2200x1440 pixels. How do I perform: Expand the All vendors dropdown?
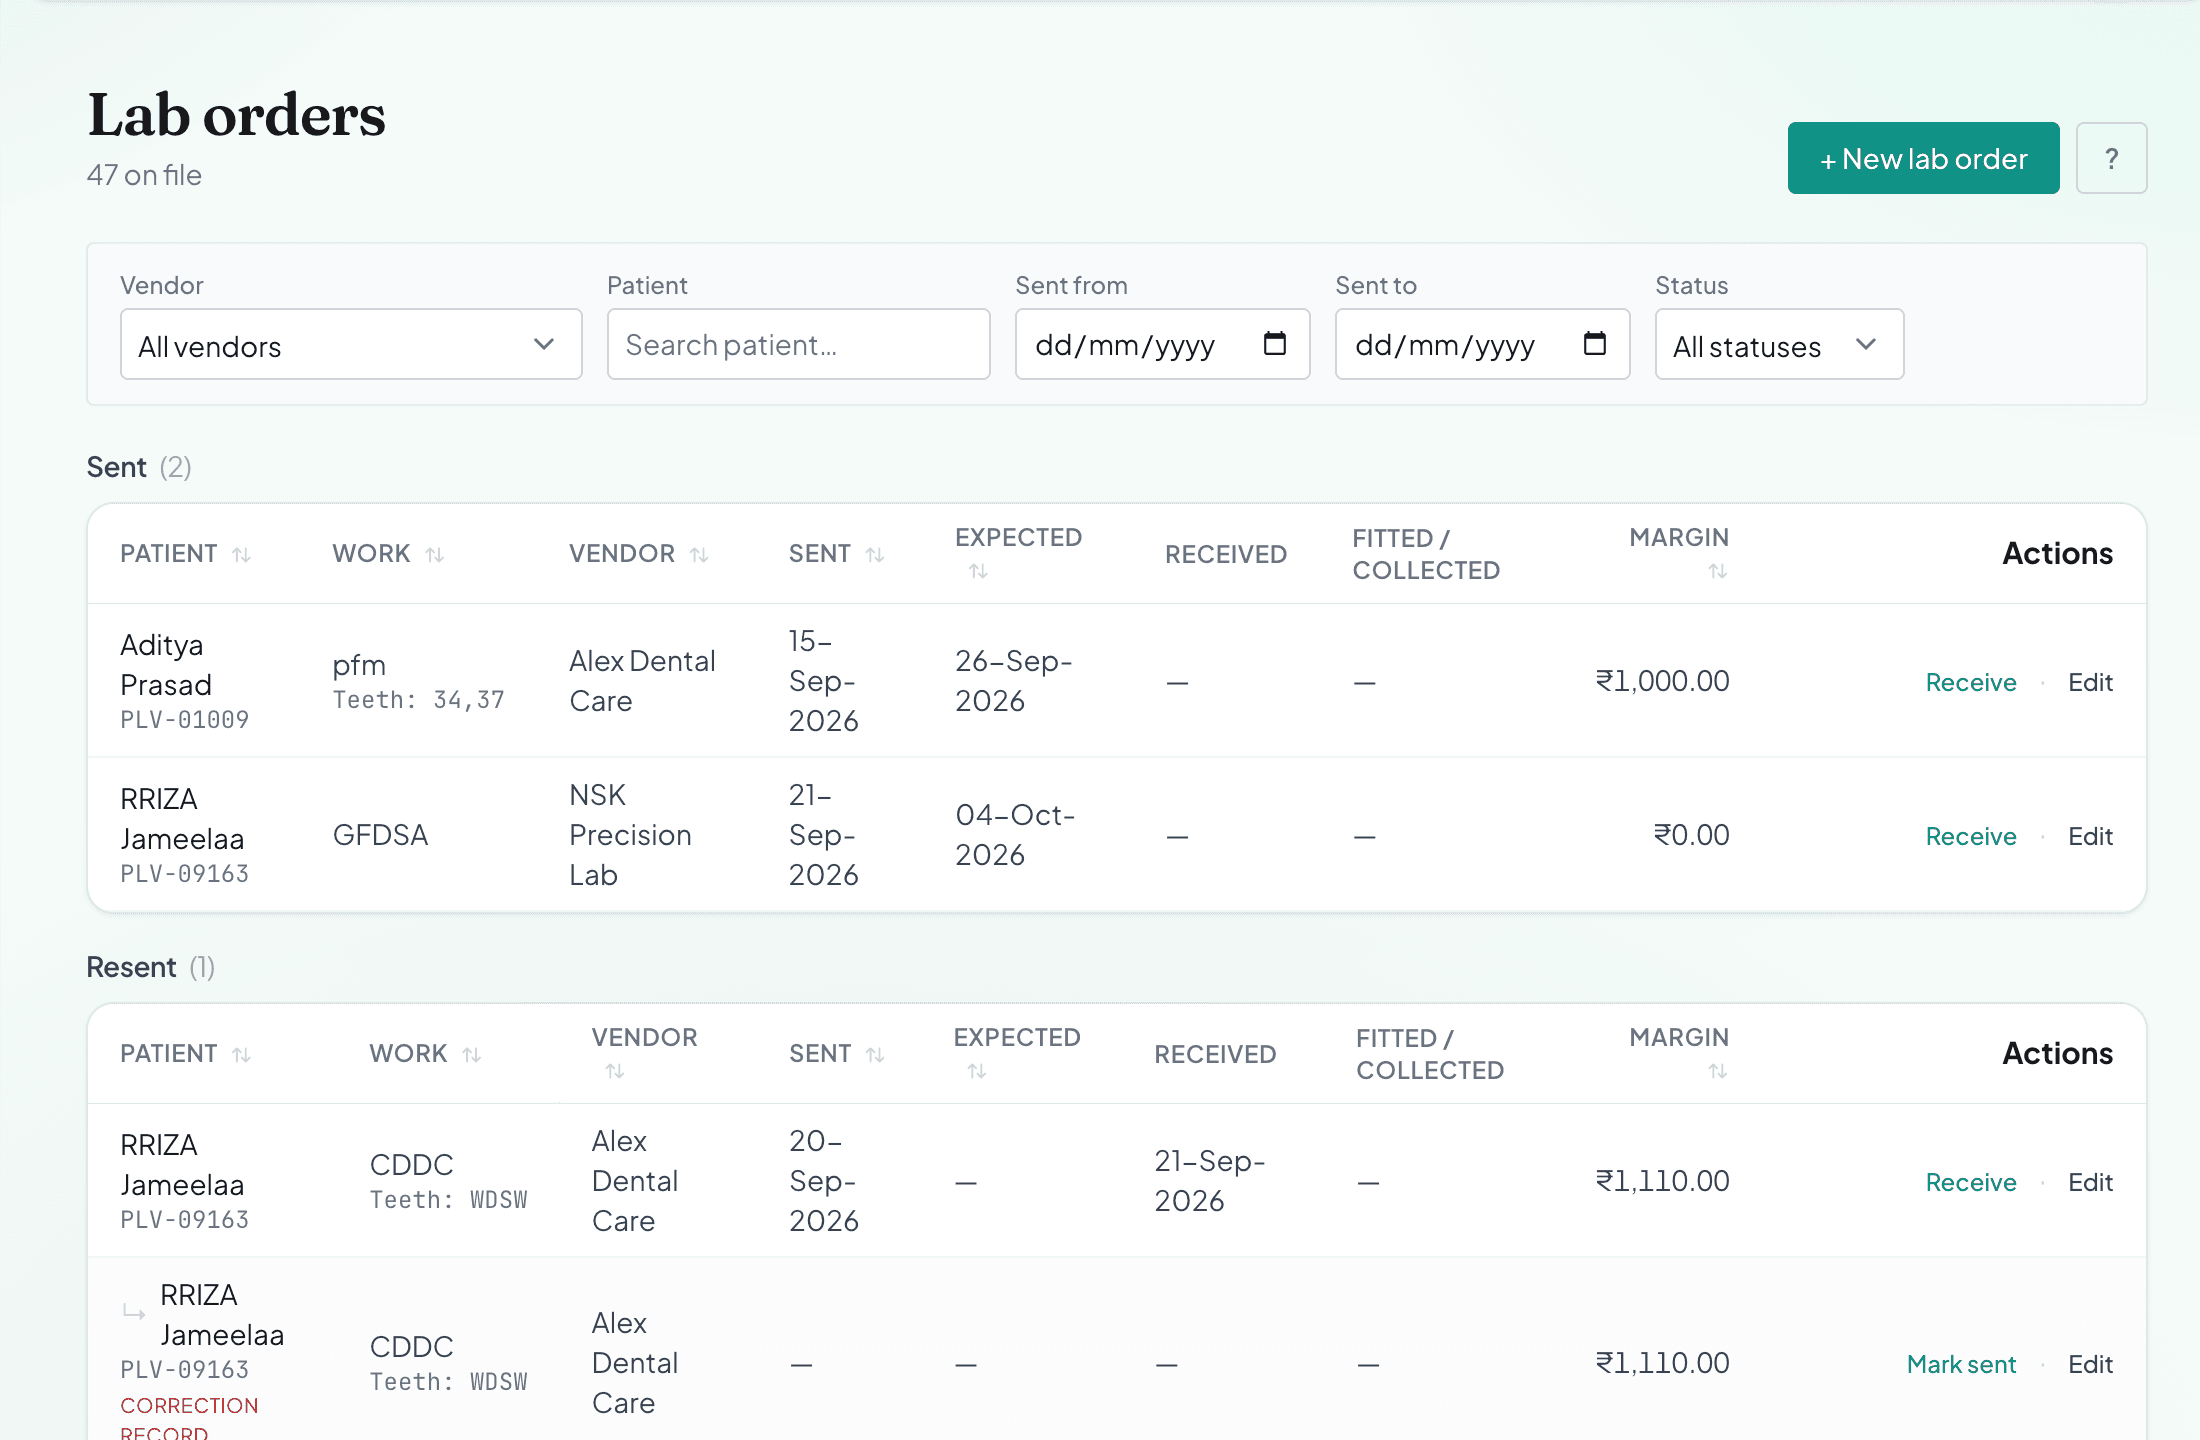[351, 344]
